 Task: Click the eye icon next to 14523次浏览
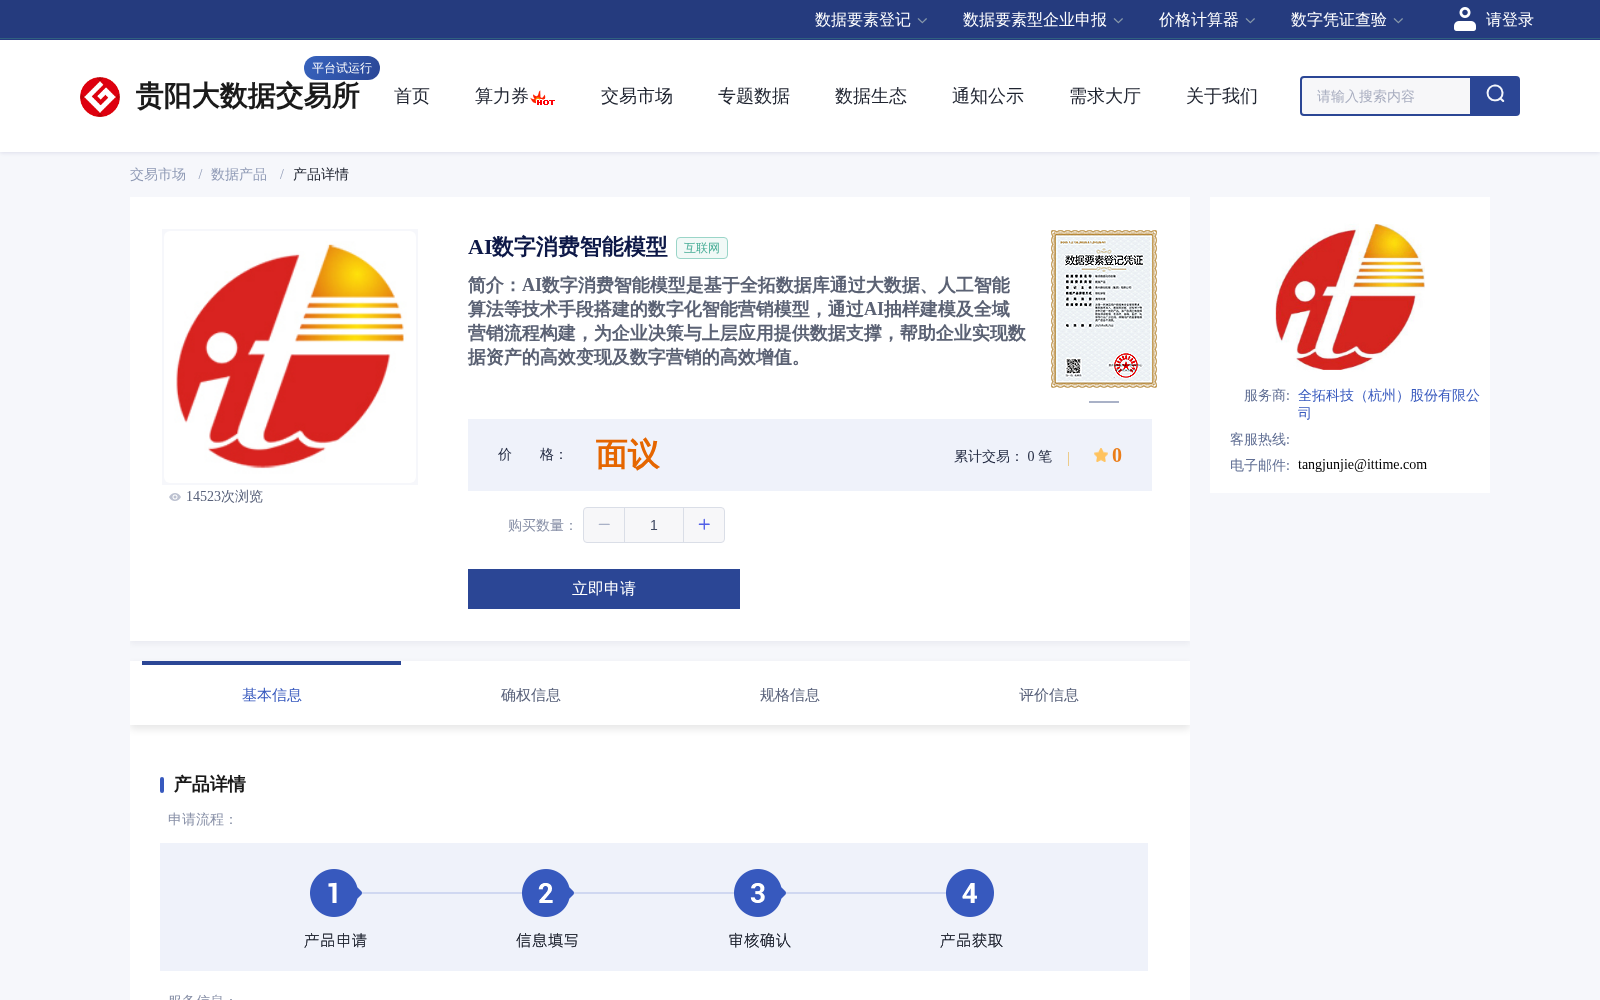[174, 497]
